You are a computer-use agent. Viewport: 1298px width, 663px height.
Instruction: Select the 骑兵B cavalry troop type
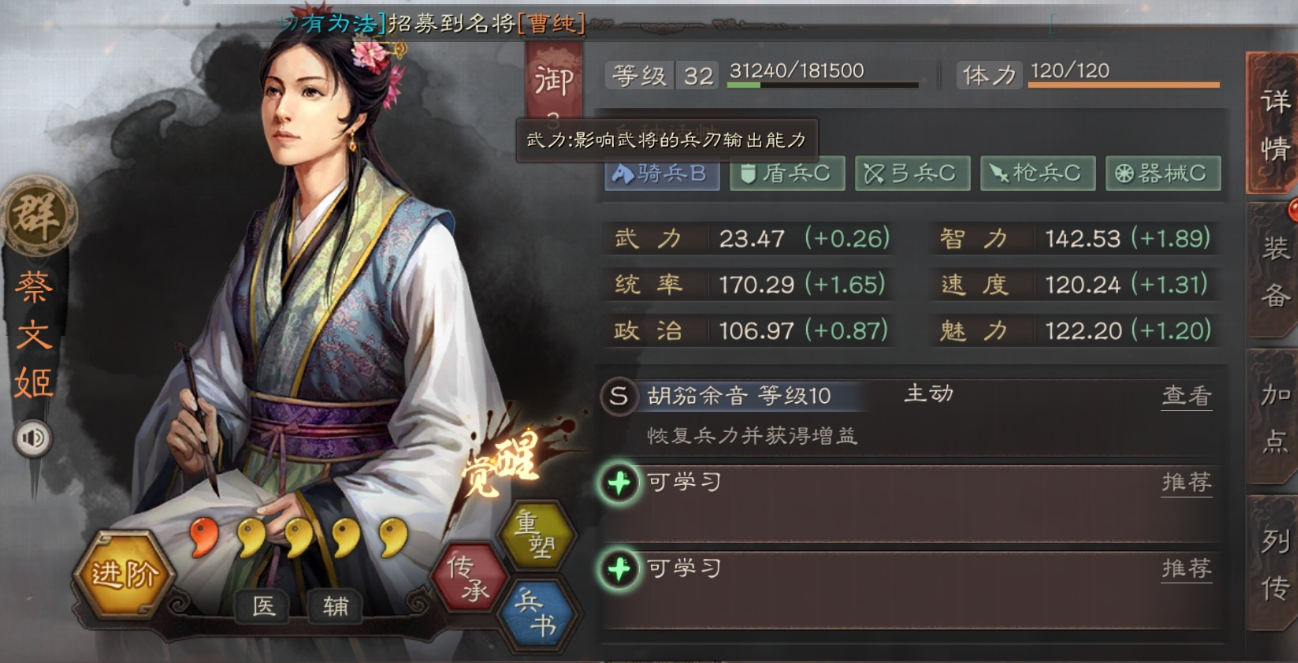661,173
